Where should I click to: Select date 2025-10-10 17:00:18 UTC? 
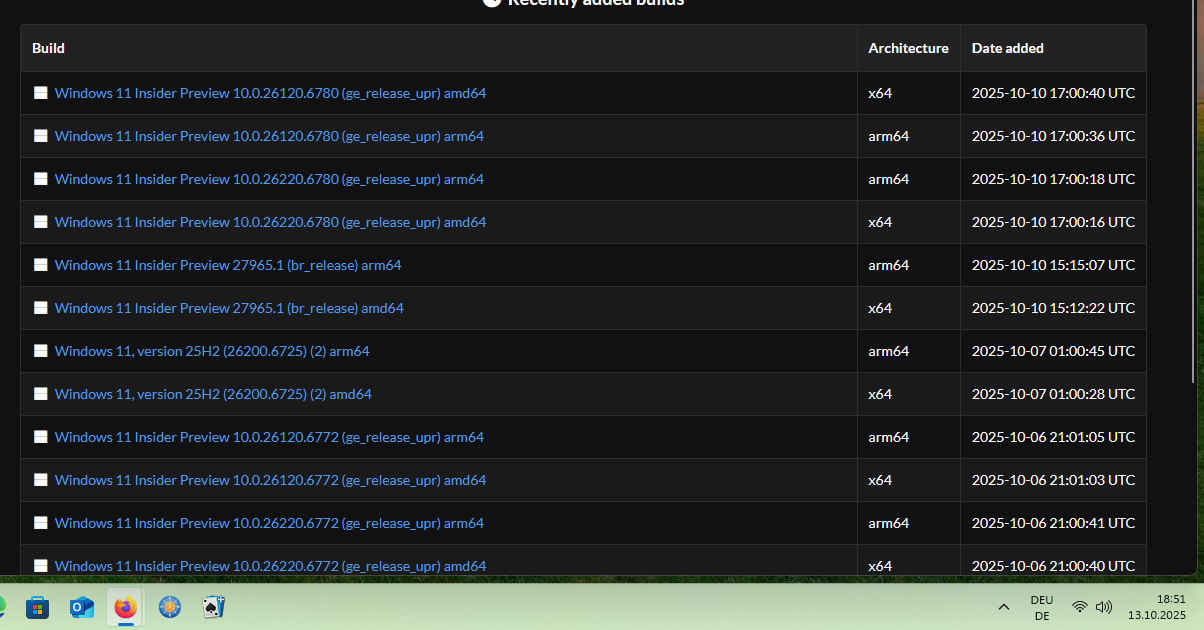coord(1053,179)
